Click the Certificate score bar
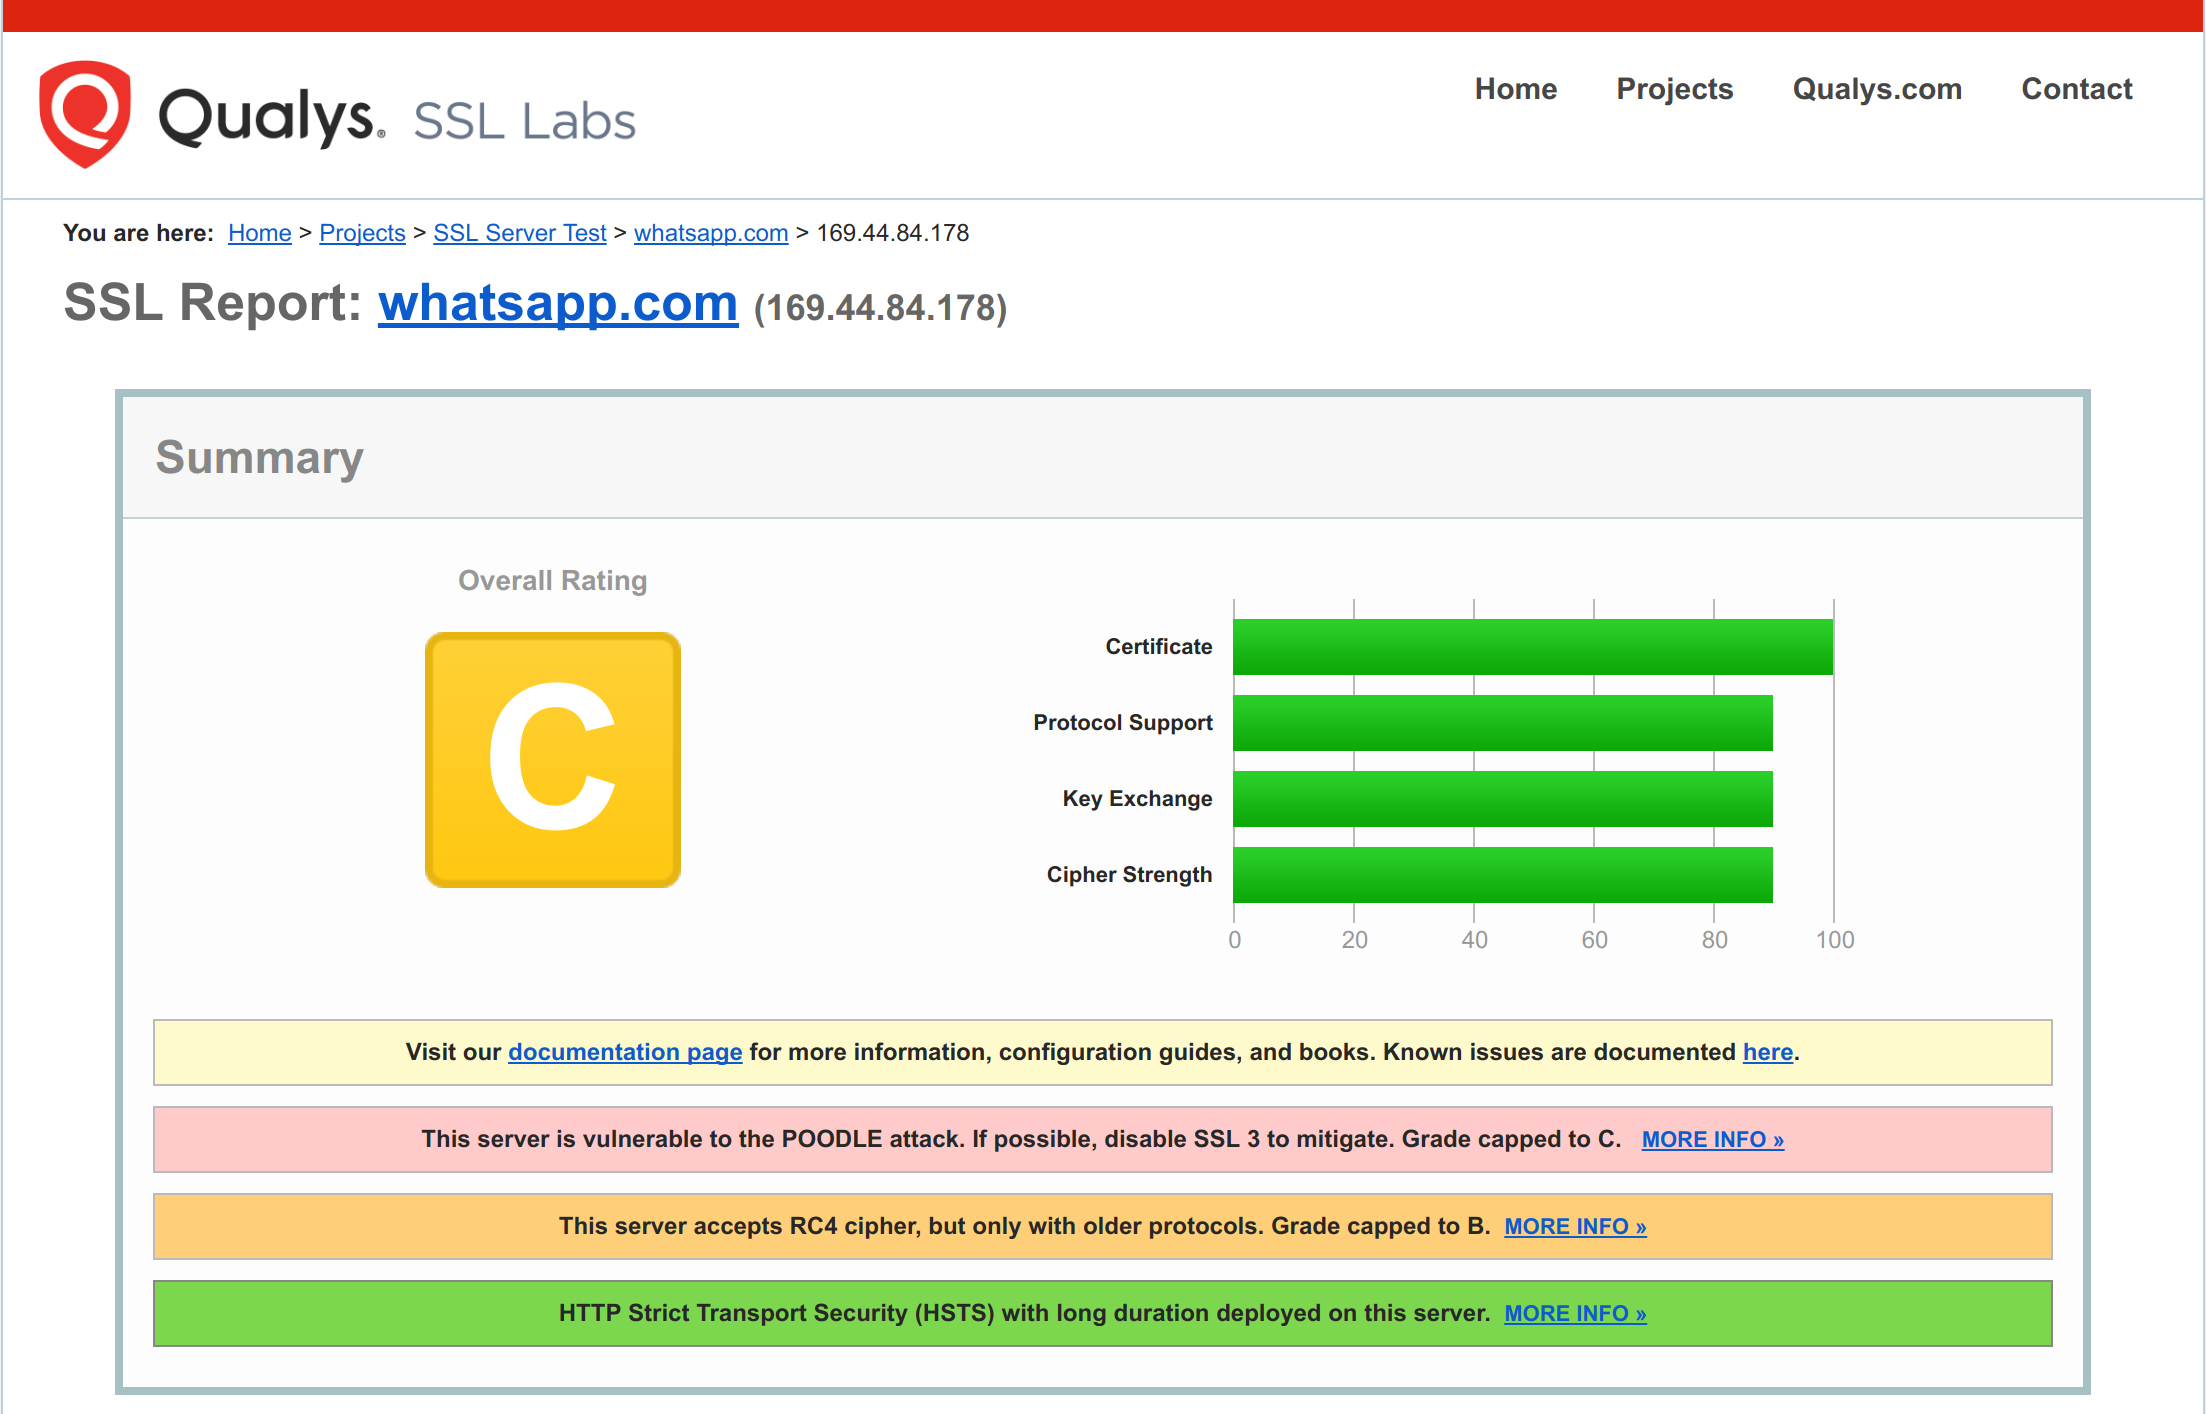Image resolution: width=2206 pixels, height=1414 pixels. [1532, 647]
